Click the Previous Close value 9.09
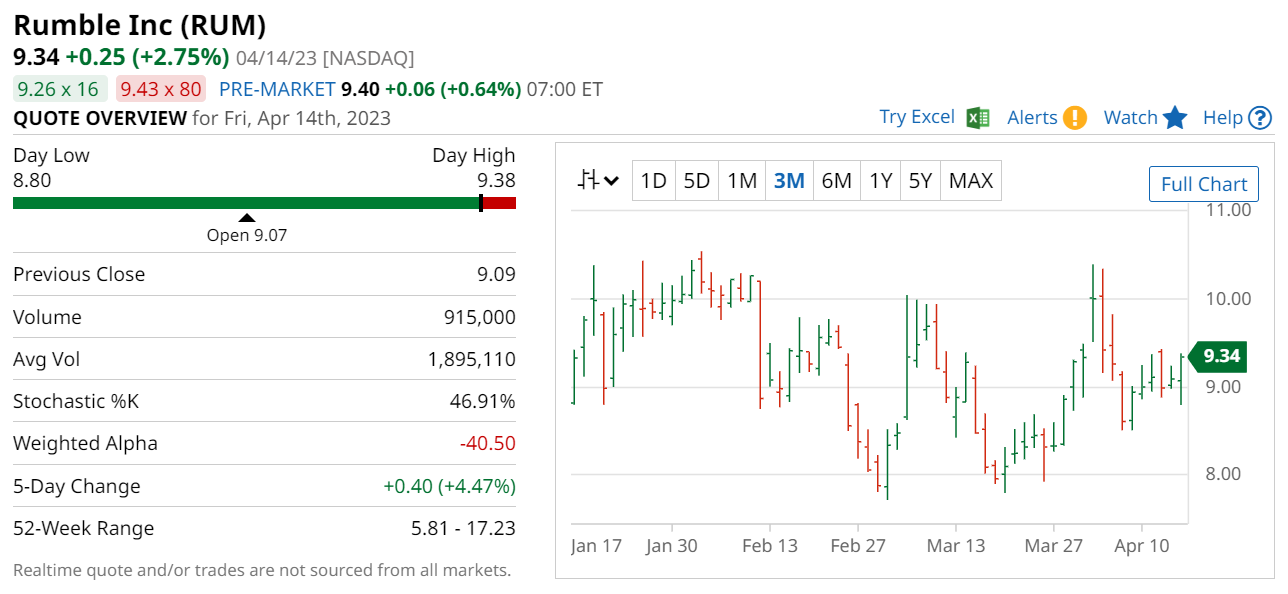1288x594 pixels. pos(496,274)
